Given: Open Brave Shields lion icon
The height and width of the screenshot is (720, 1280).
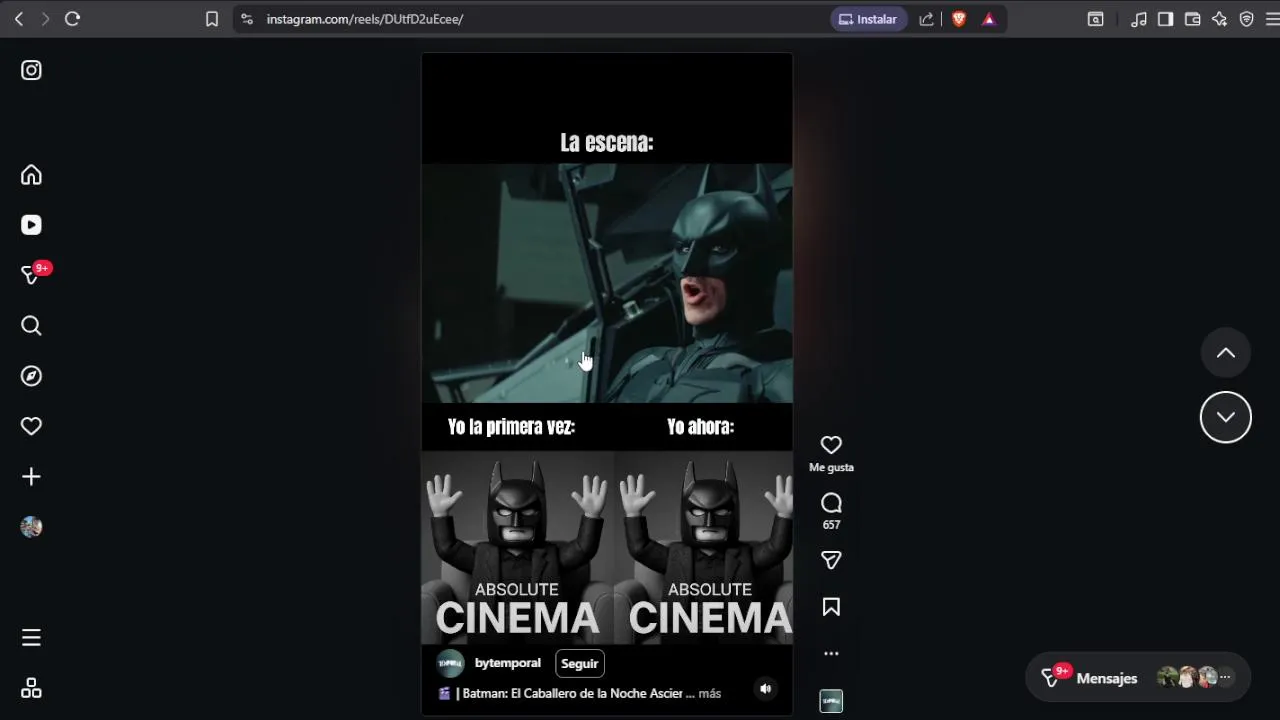Looking at the screenshot, I should pos(959,19).
